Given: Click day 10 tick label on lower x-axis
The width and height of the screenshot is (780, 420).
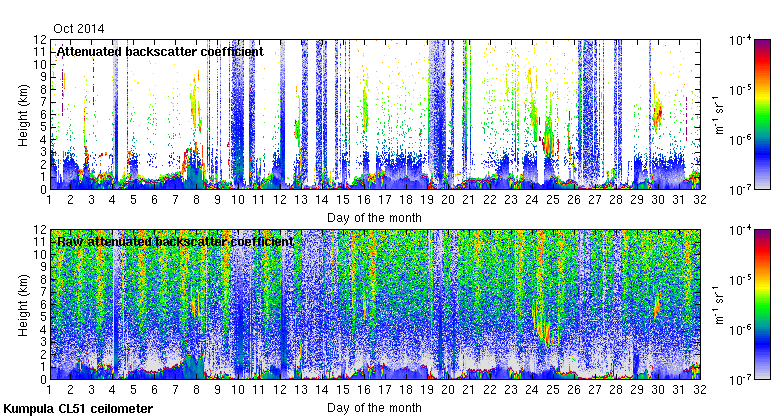Looking at the screenshot, I should click(238, 390).
